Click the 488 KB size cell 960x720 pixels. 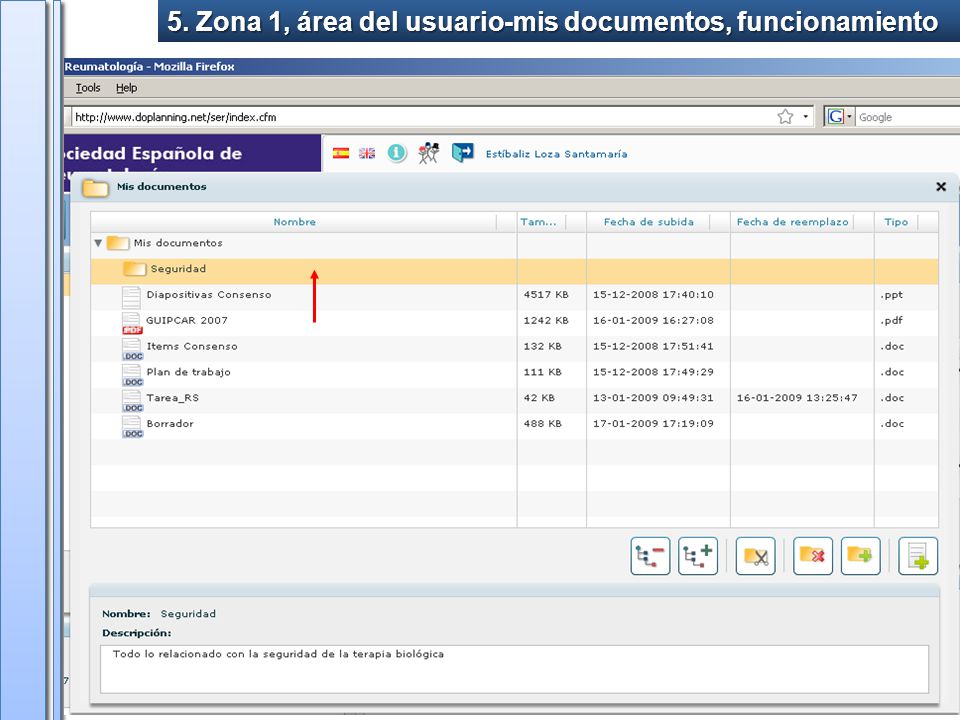tap(542, 424)
